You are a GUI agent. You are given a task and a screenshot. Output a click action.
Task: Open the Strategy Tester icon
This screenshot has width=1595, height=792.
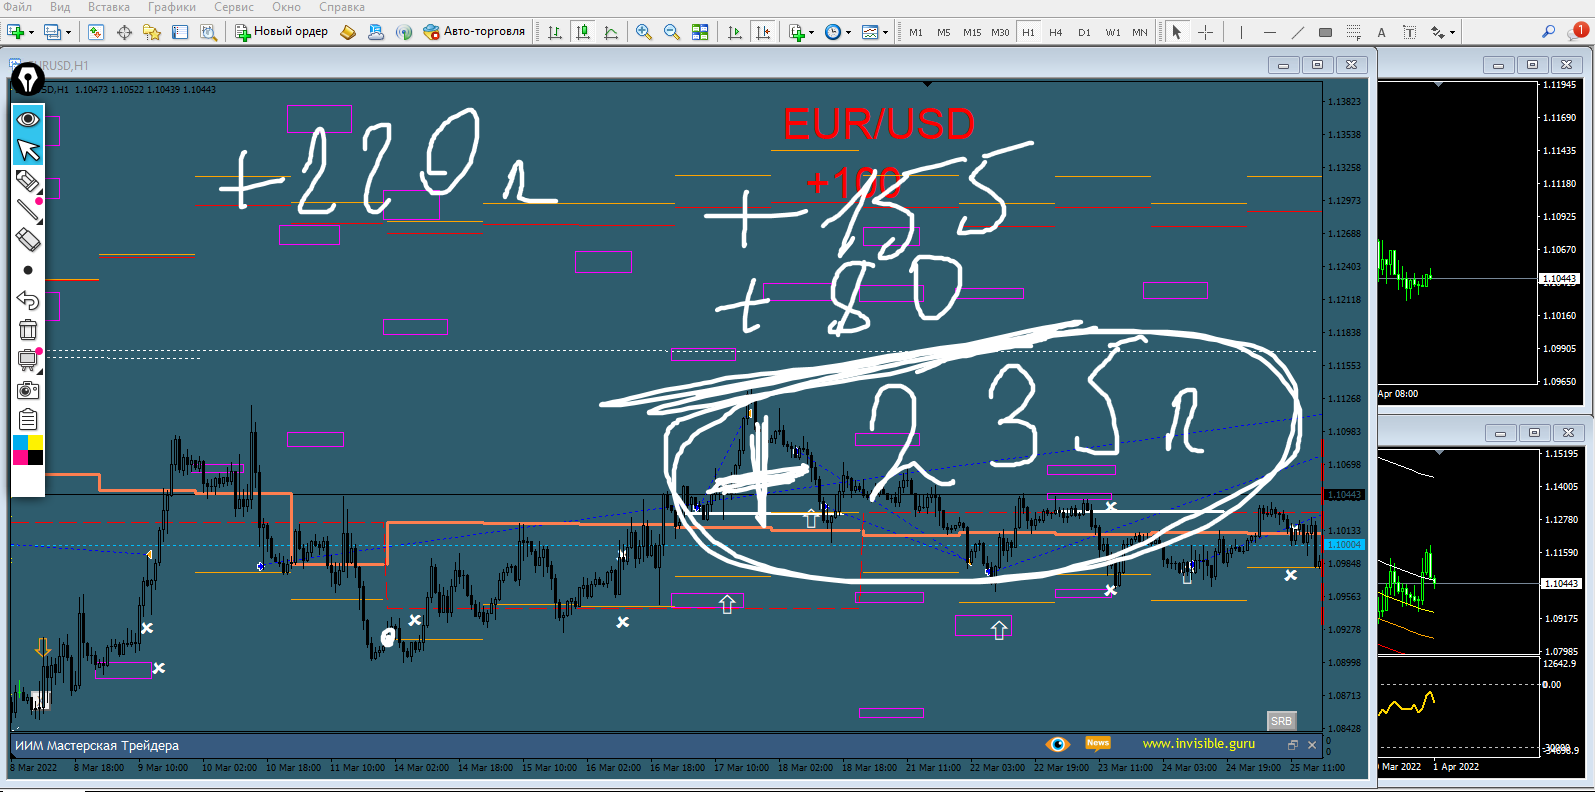208,32
